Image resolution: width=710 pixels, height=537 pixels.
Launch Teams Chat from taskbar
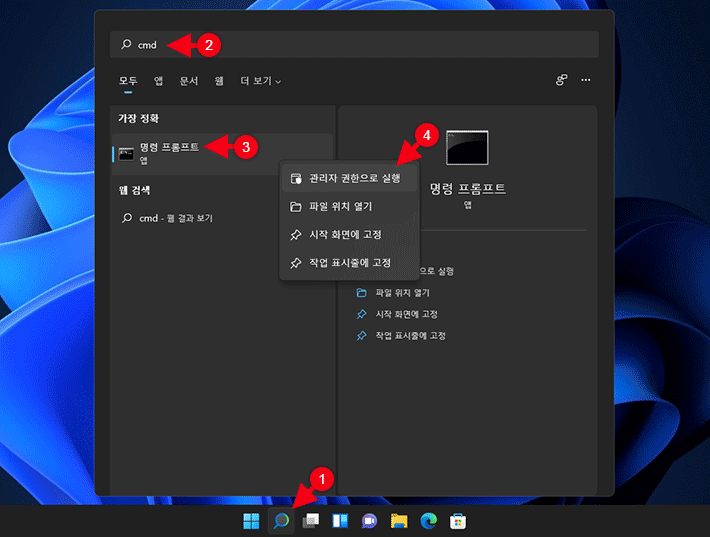[x=369, y=521]
